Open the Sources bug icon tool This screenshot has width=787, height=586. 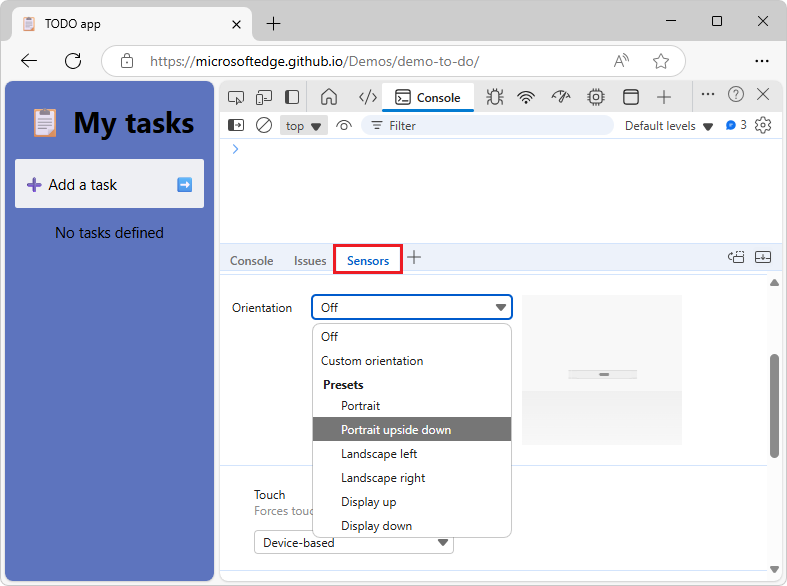pos(494,97)
